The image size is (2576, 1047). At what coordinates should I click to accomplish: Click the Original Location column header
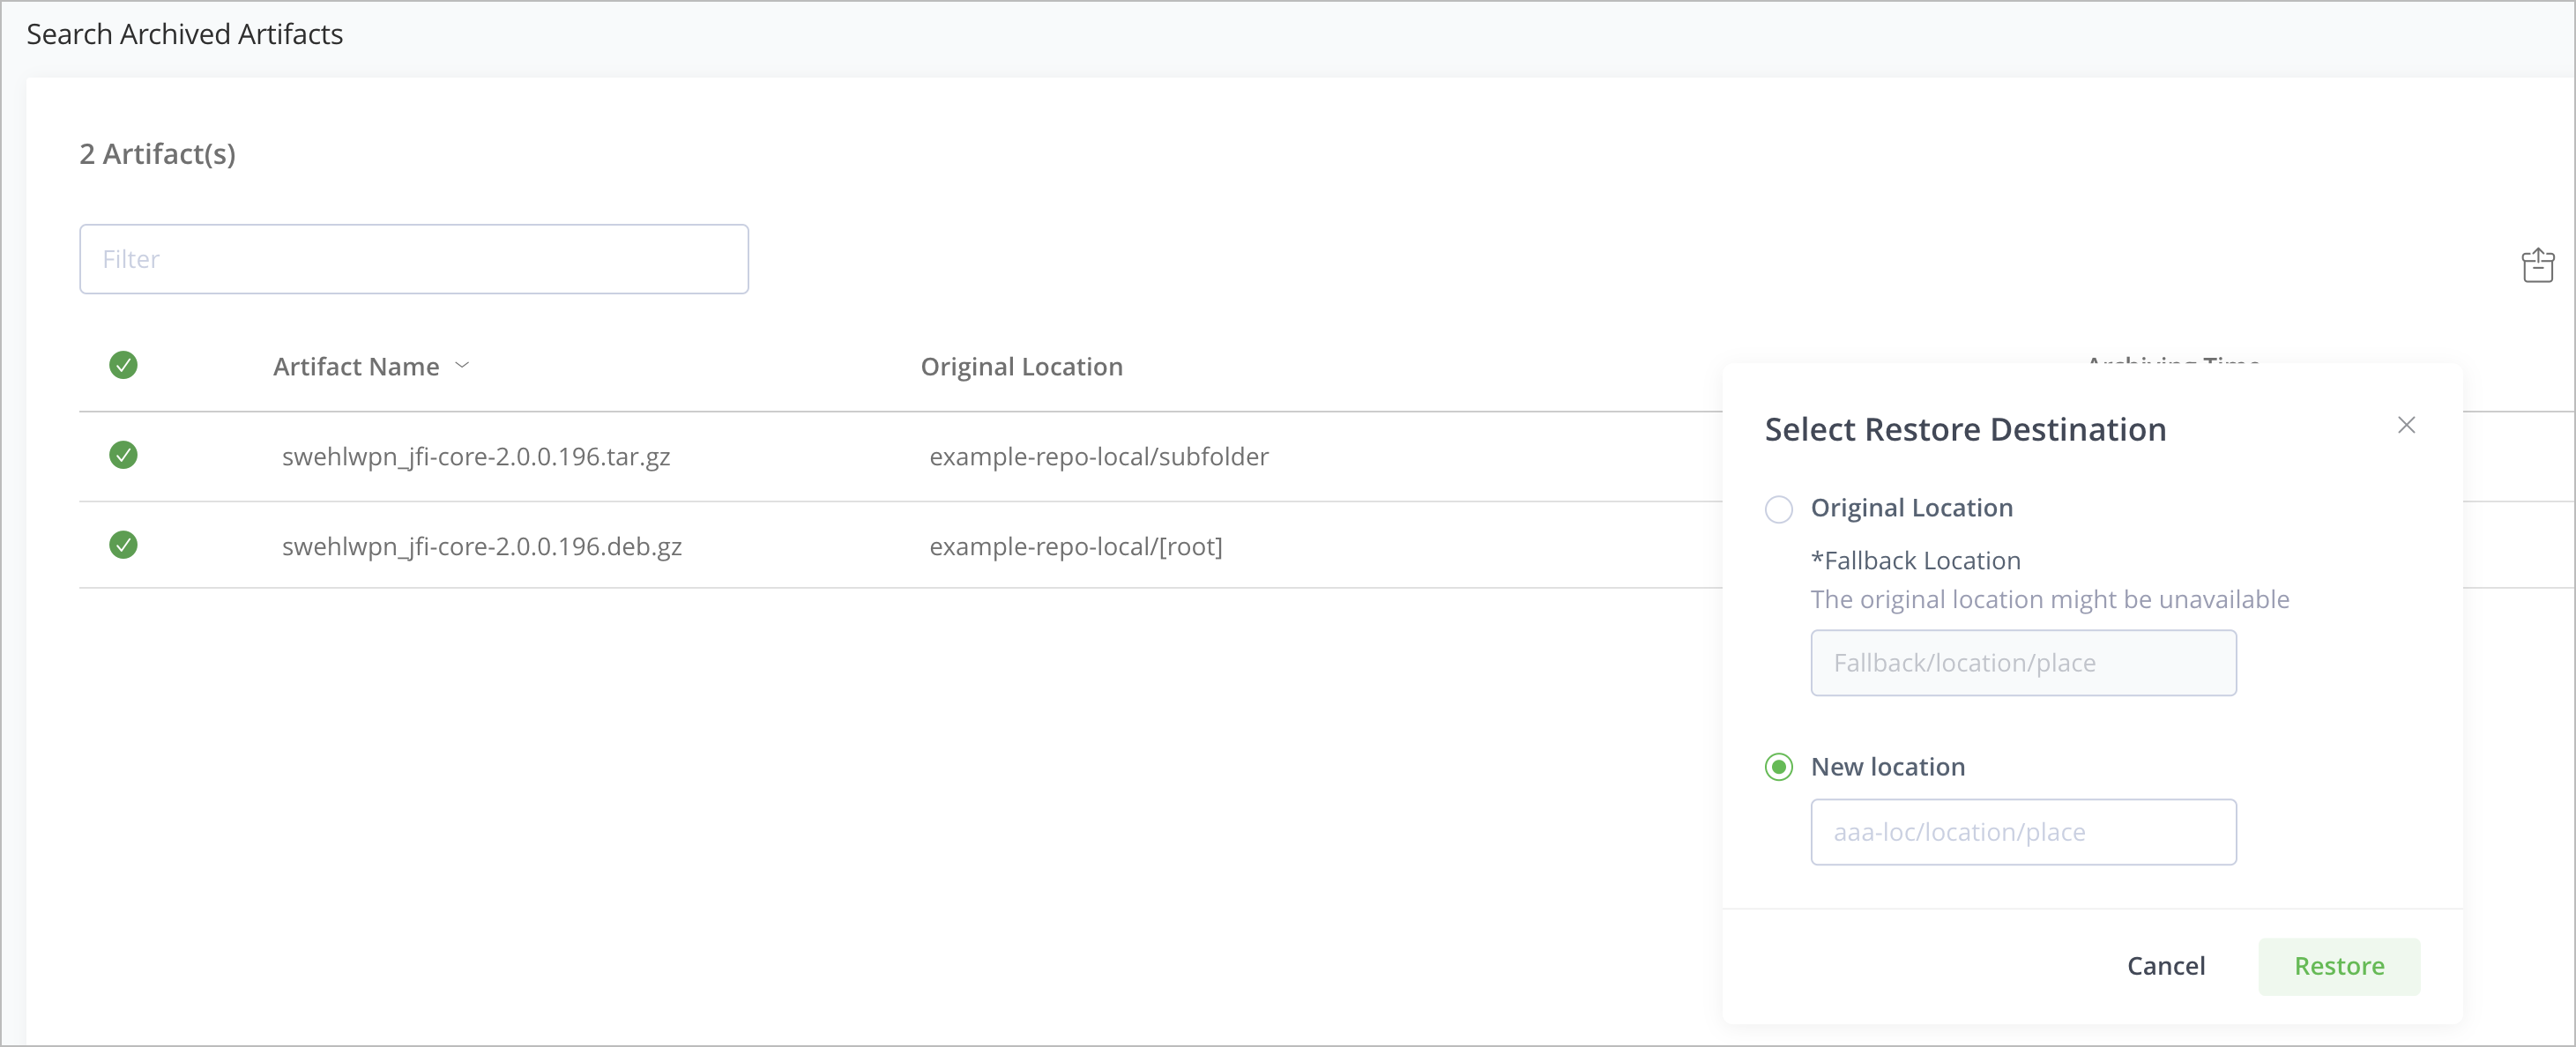click(1021, 367)
